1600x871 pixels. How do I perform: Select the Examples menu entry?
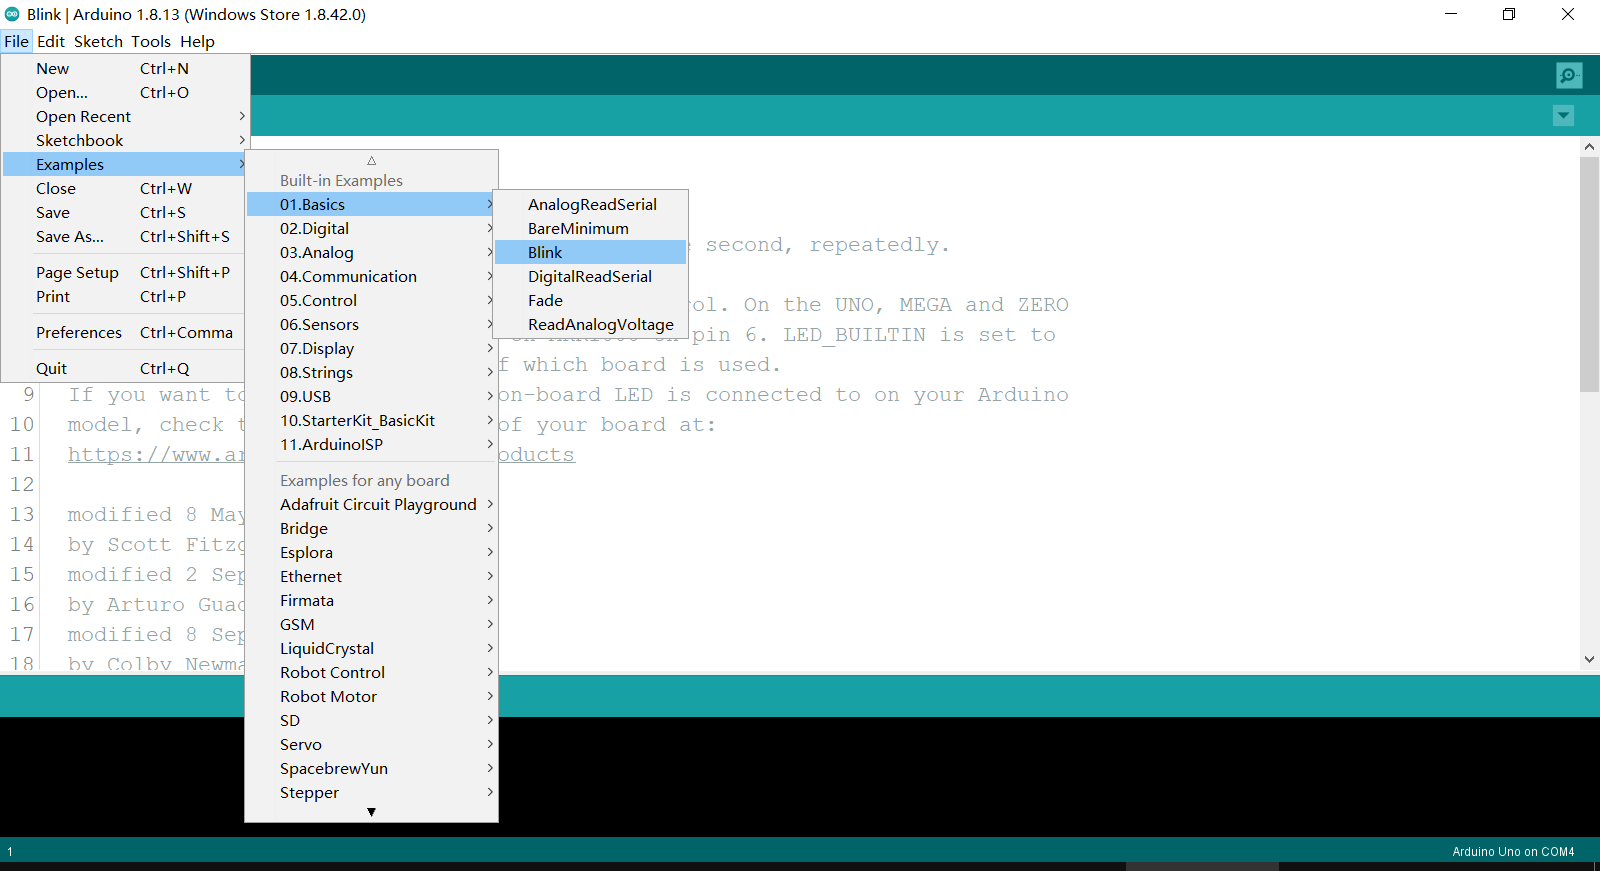[x=125, y=164]
